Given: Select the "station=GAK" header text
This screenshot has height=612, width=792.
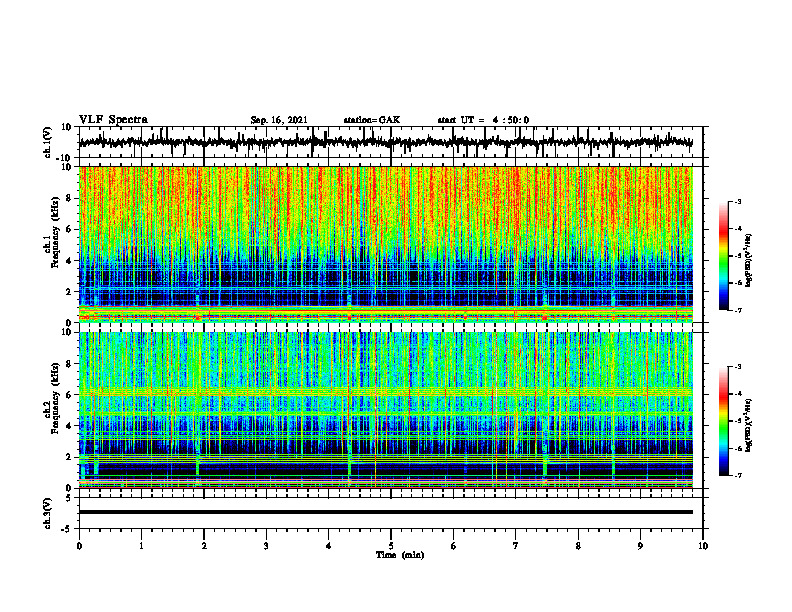Looking at the screenshot, I should click(372, 120).
